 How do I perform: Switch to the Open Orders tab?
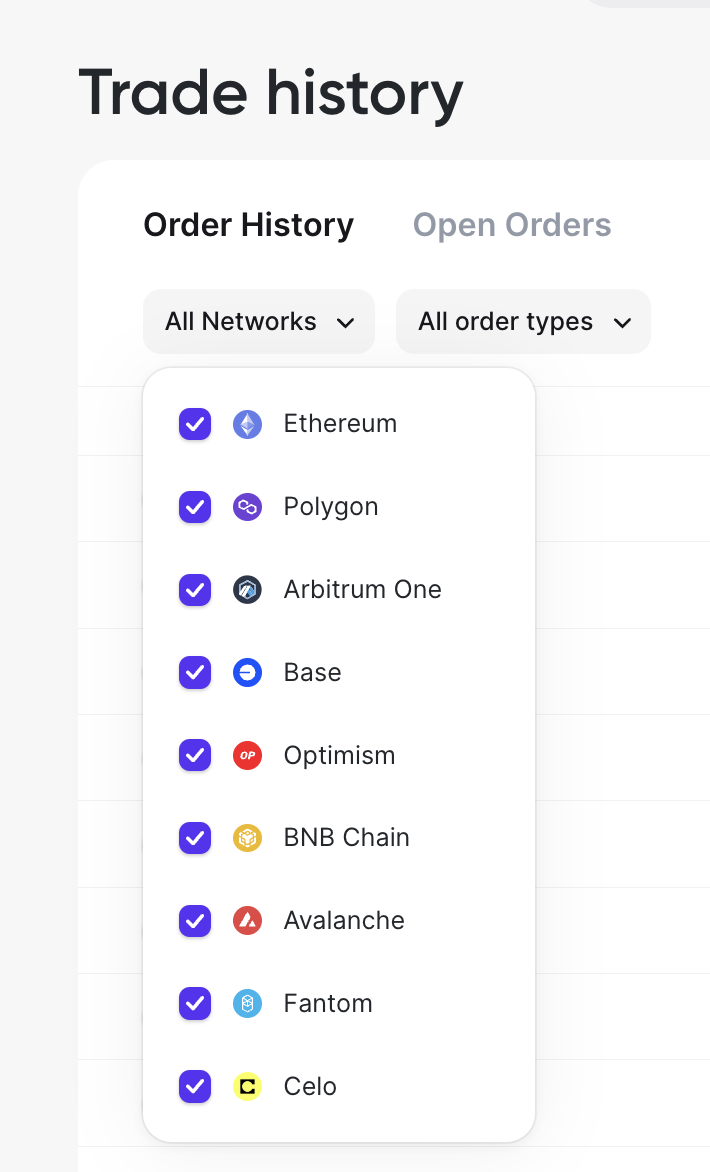(x=512, y=225)
